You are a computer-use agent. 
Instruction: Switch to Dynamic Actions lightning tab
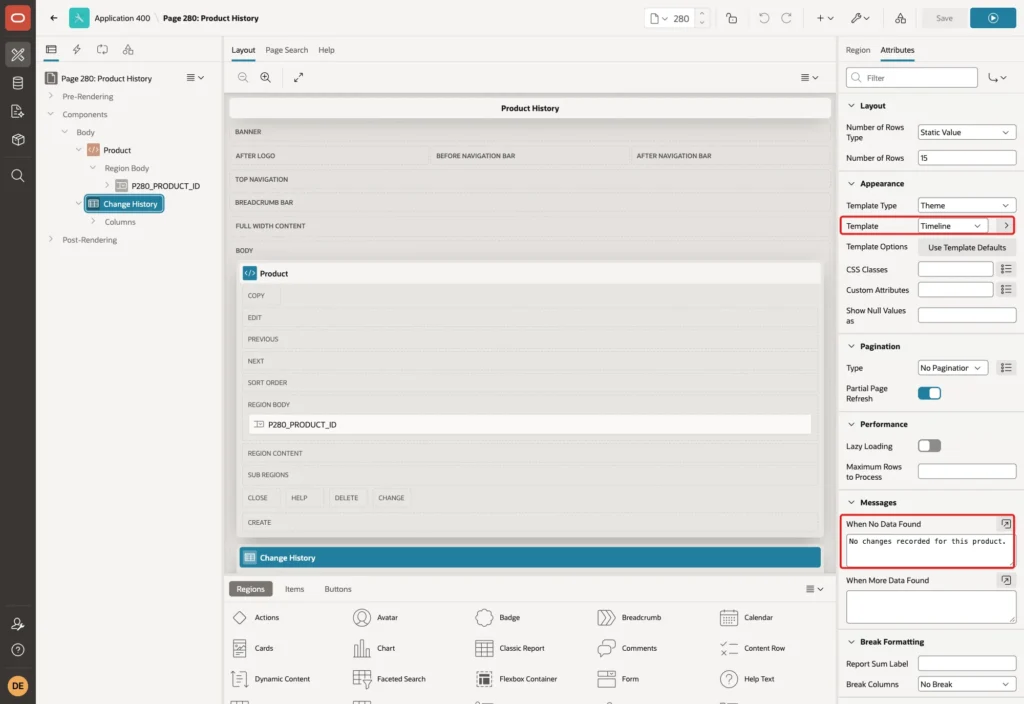pos(76,50)
